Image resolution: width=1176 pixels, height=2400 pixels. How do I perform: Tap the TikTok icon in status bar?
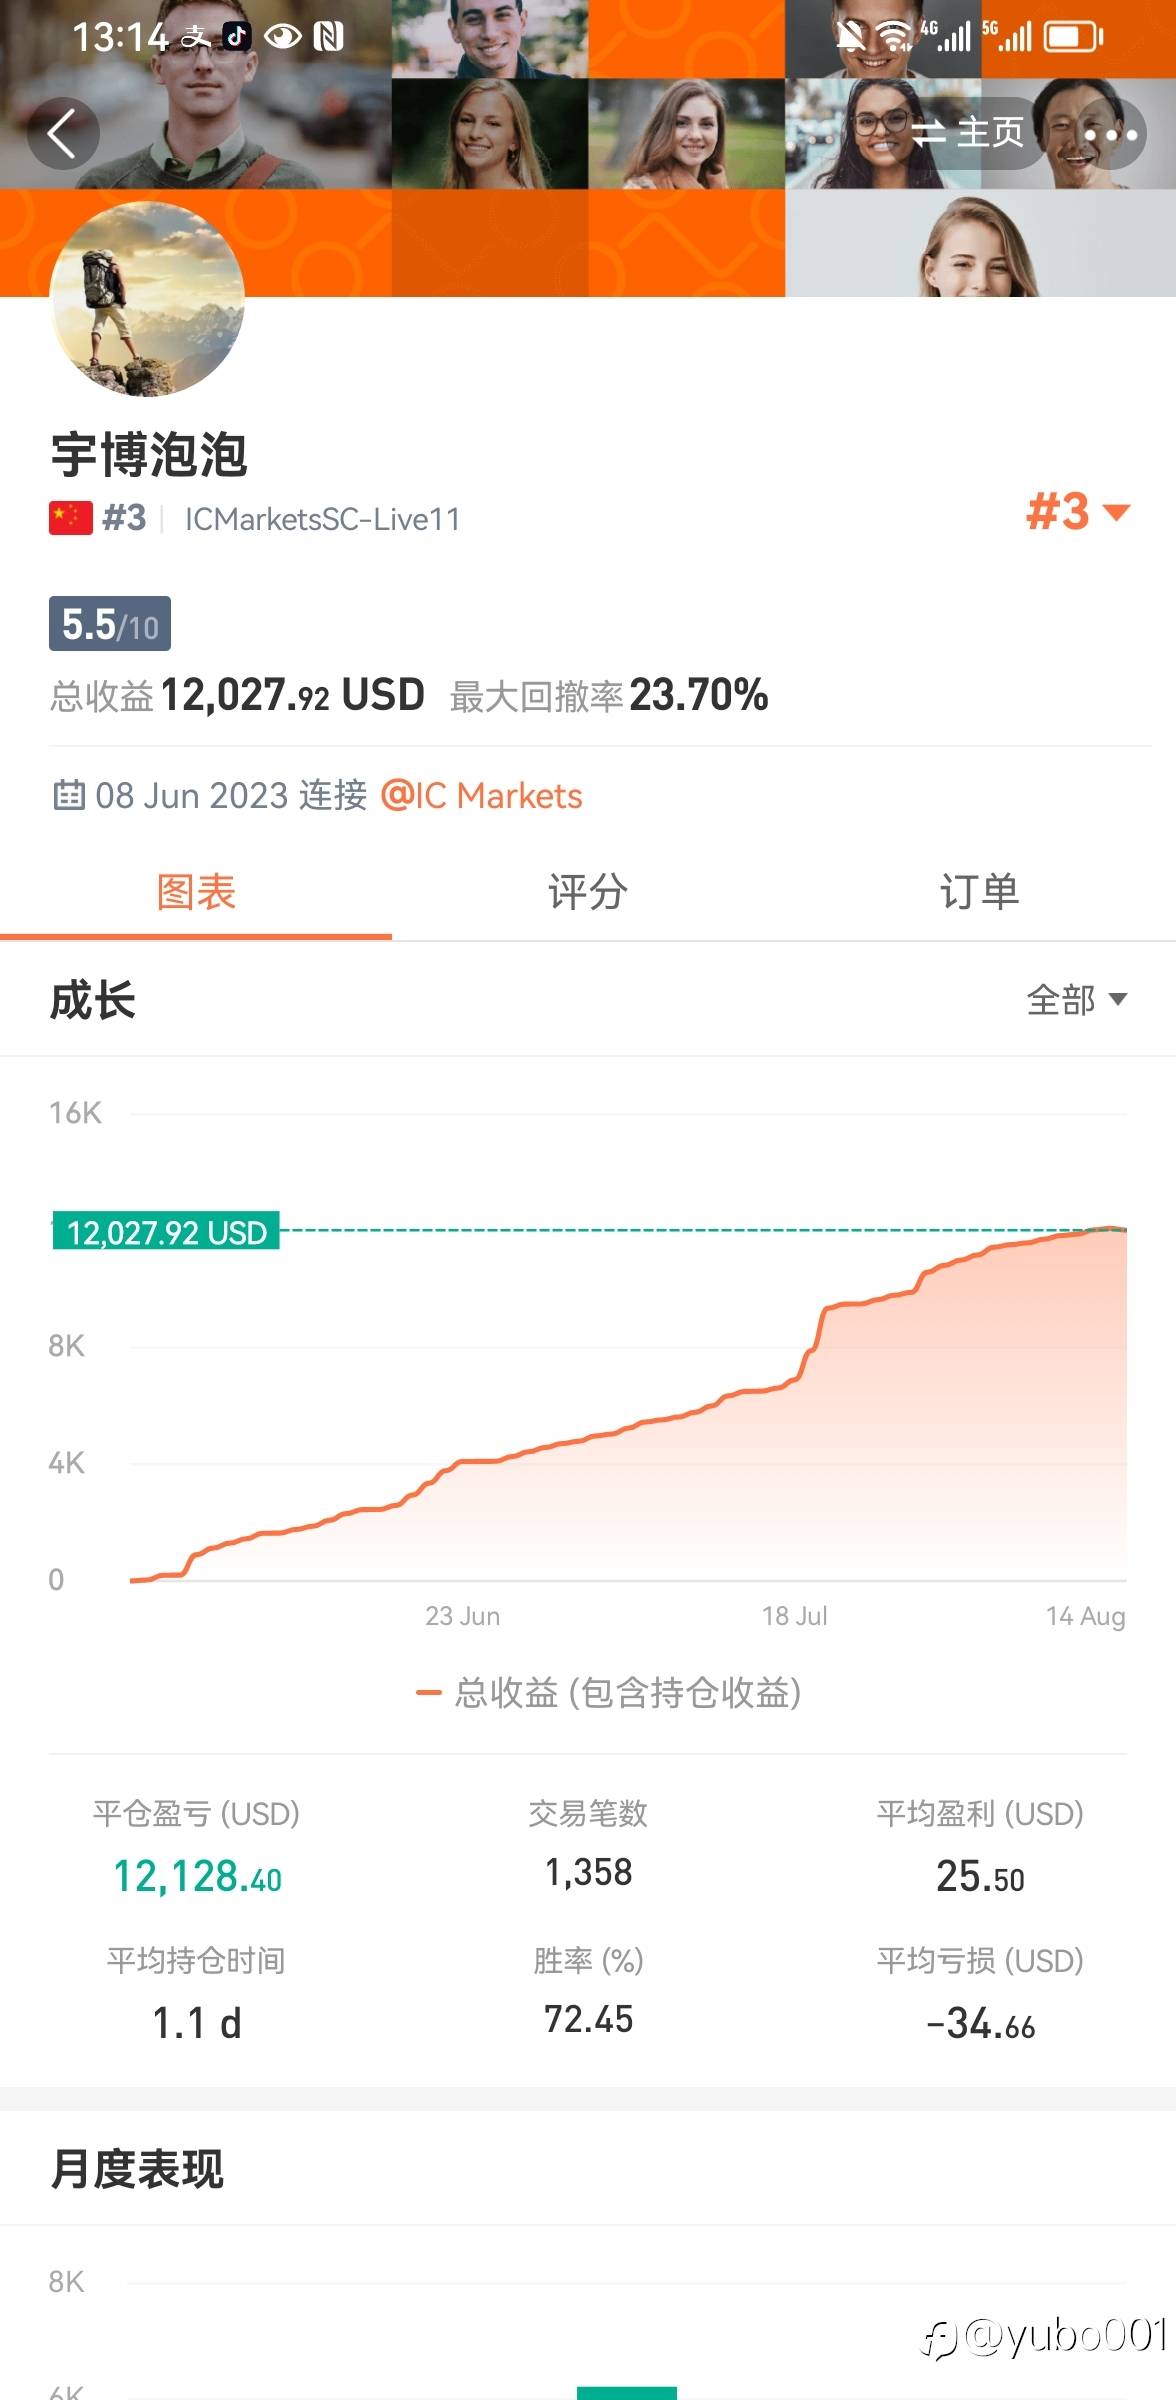(237, 37)
